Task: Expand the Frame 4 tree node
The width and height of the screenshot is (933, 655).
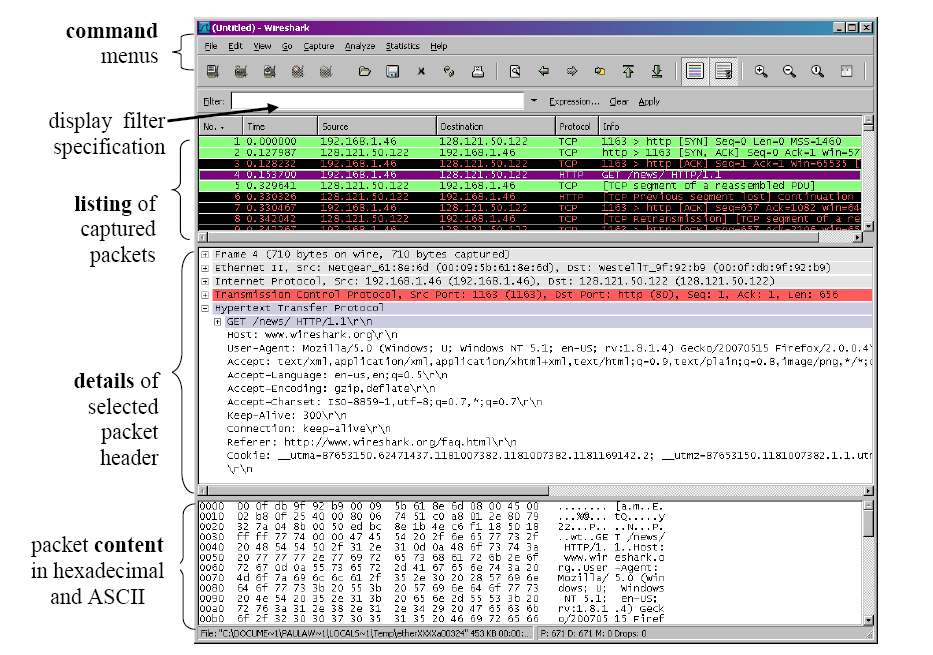Action: [205, 254]
